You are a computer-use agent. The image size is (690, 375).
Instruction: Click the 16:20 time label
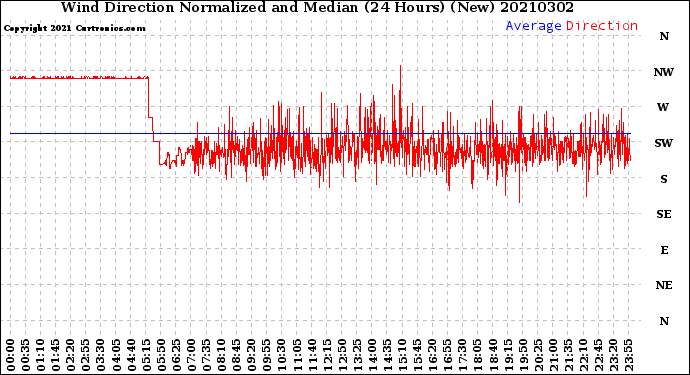click(x=432, y=355)
